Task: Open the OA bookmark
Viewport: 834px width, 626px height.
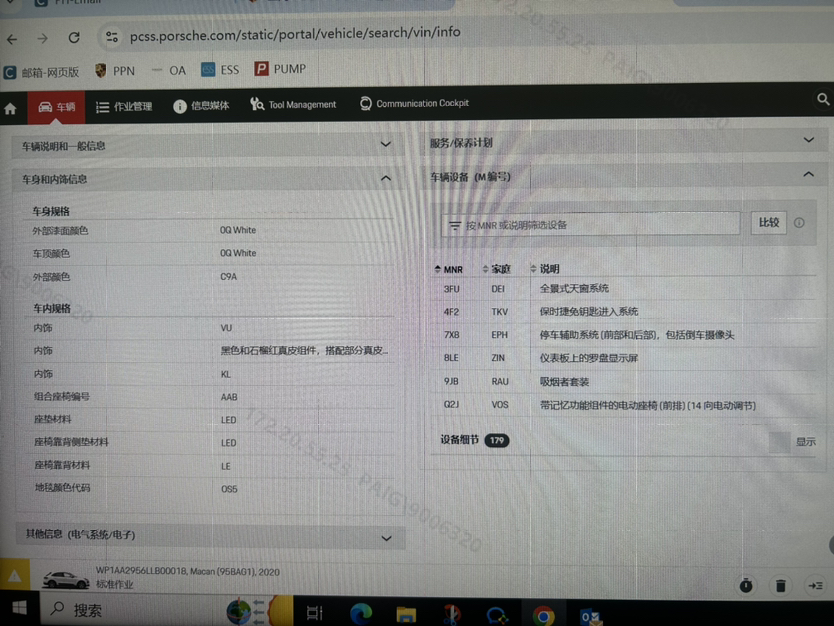Action: [169, 70]
